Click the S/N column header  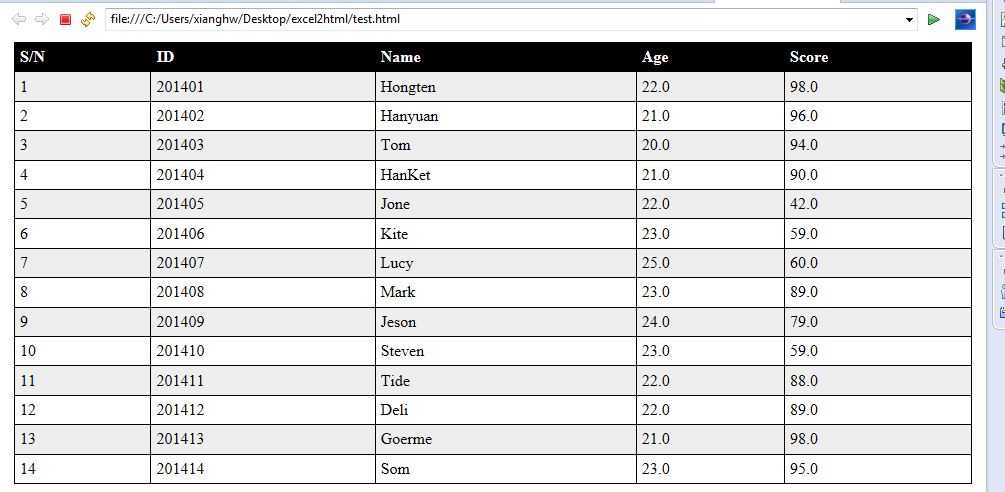(32, 57)
